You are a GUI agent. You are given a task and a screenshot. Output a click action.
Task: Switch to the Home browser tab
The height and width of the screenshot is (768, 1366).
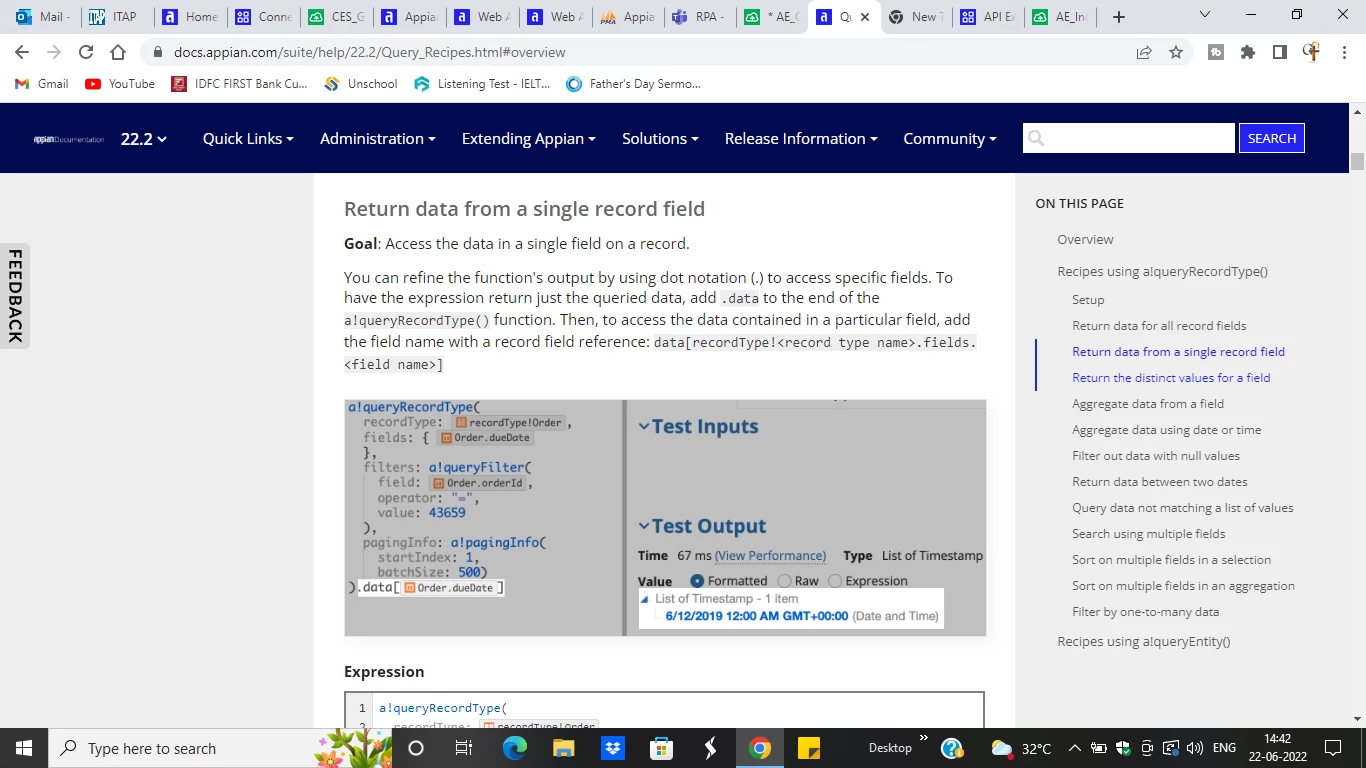tap(189, 17)
